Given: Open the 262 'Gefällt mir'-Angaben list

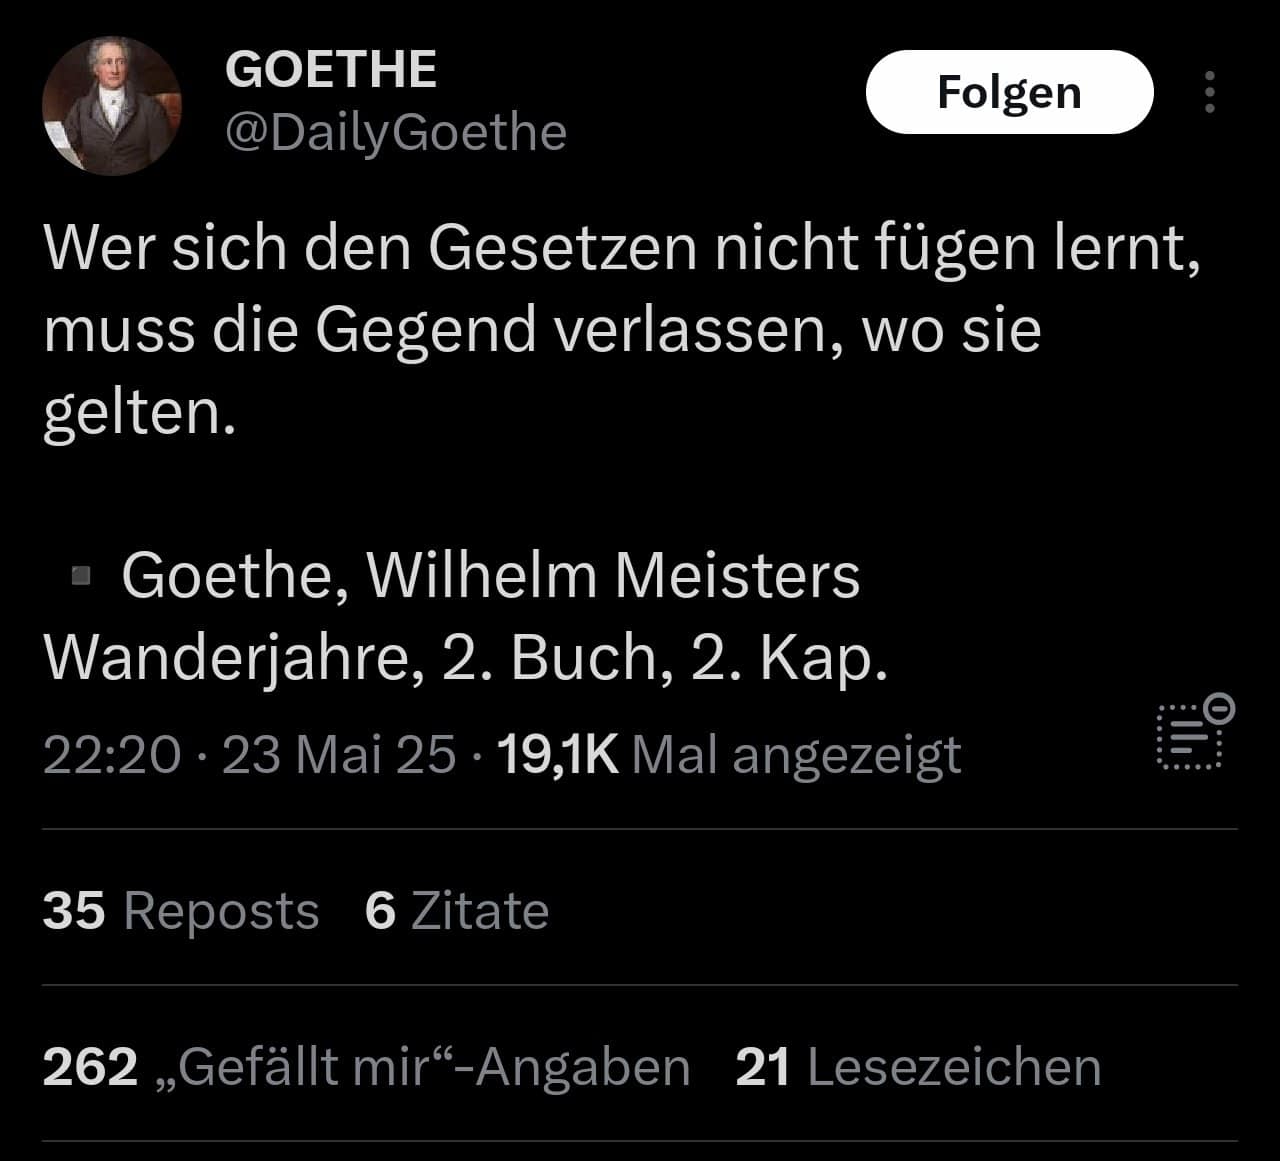Looking at the screenshot, I should [x=366, y=1067].
